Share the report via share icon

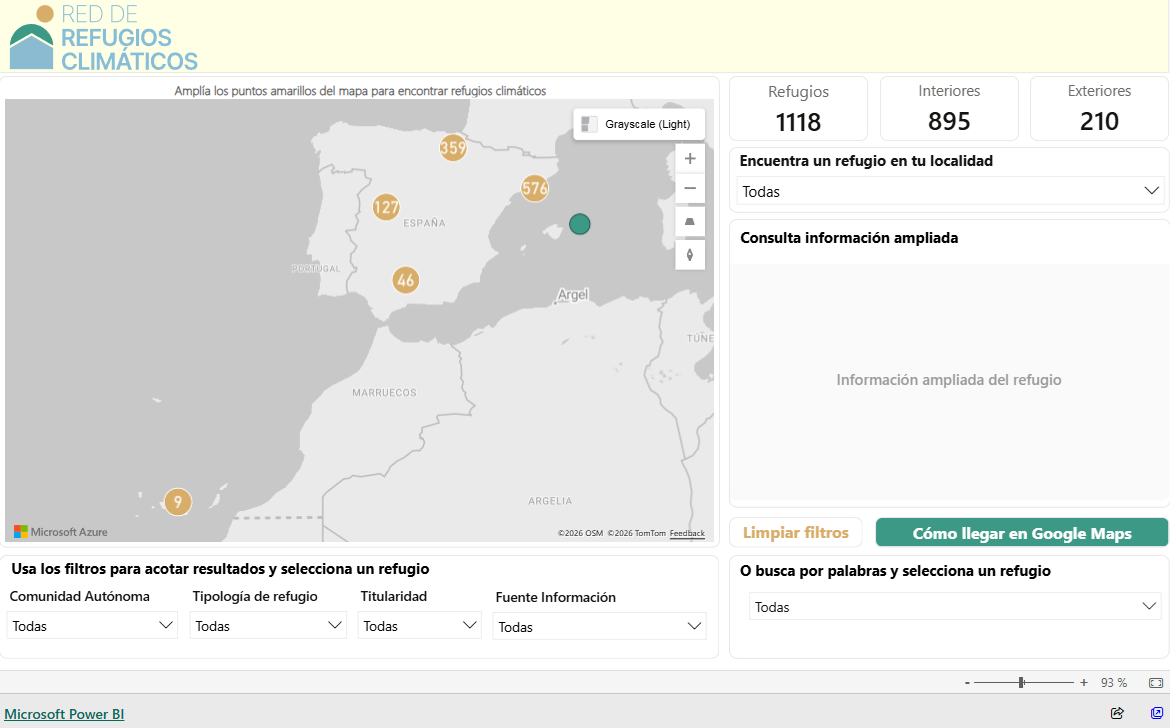pyautogui.click(x=1117, y=713)
